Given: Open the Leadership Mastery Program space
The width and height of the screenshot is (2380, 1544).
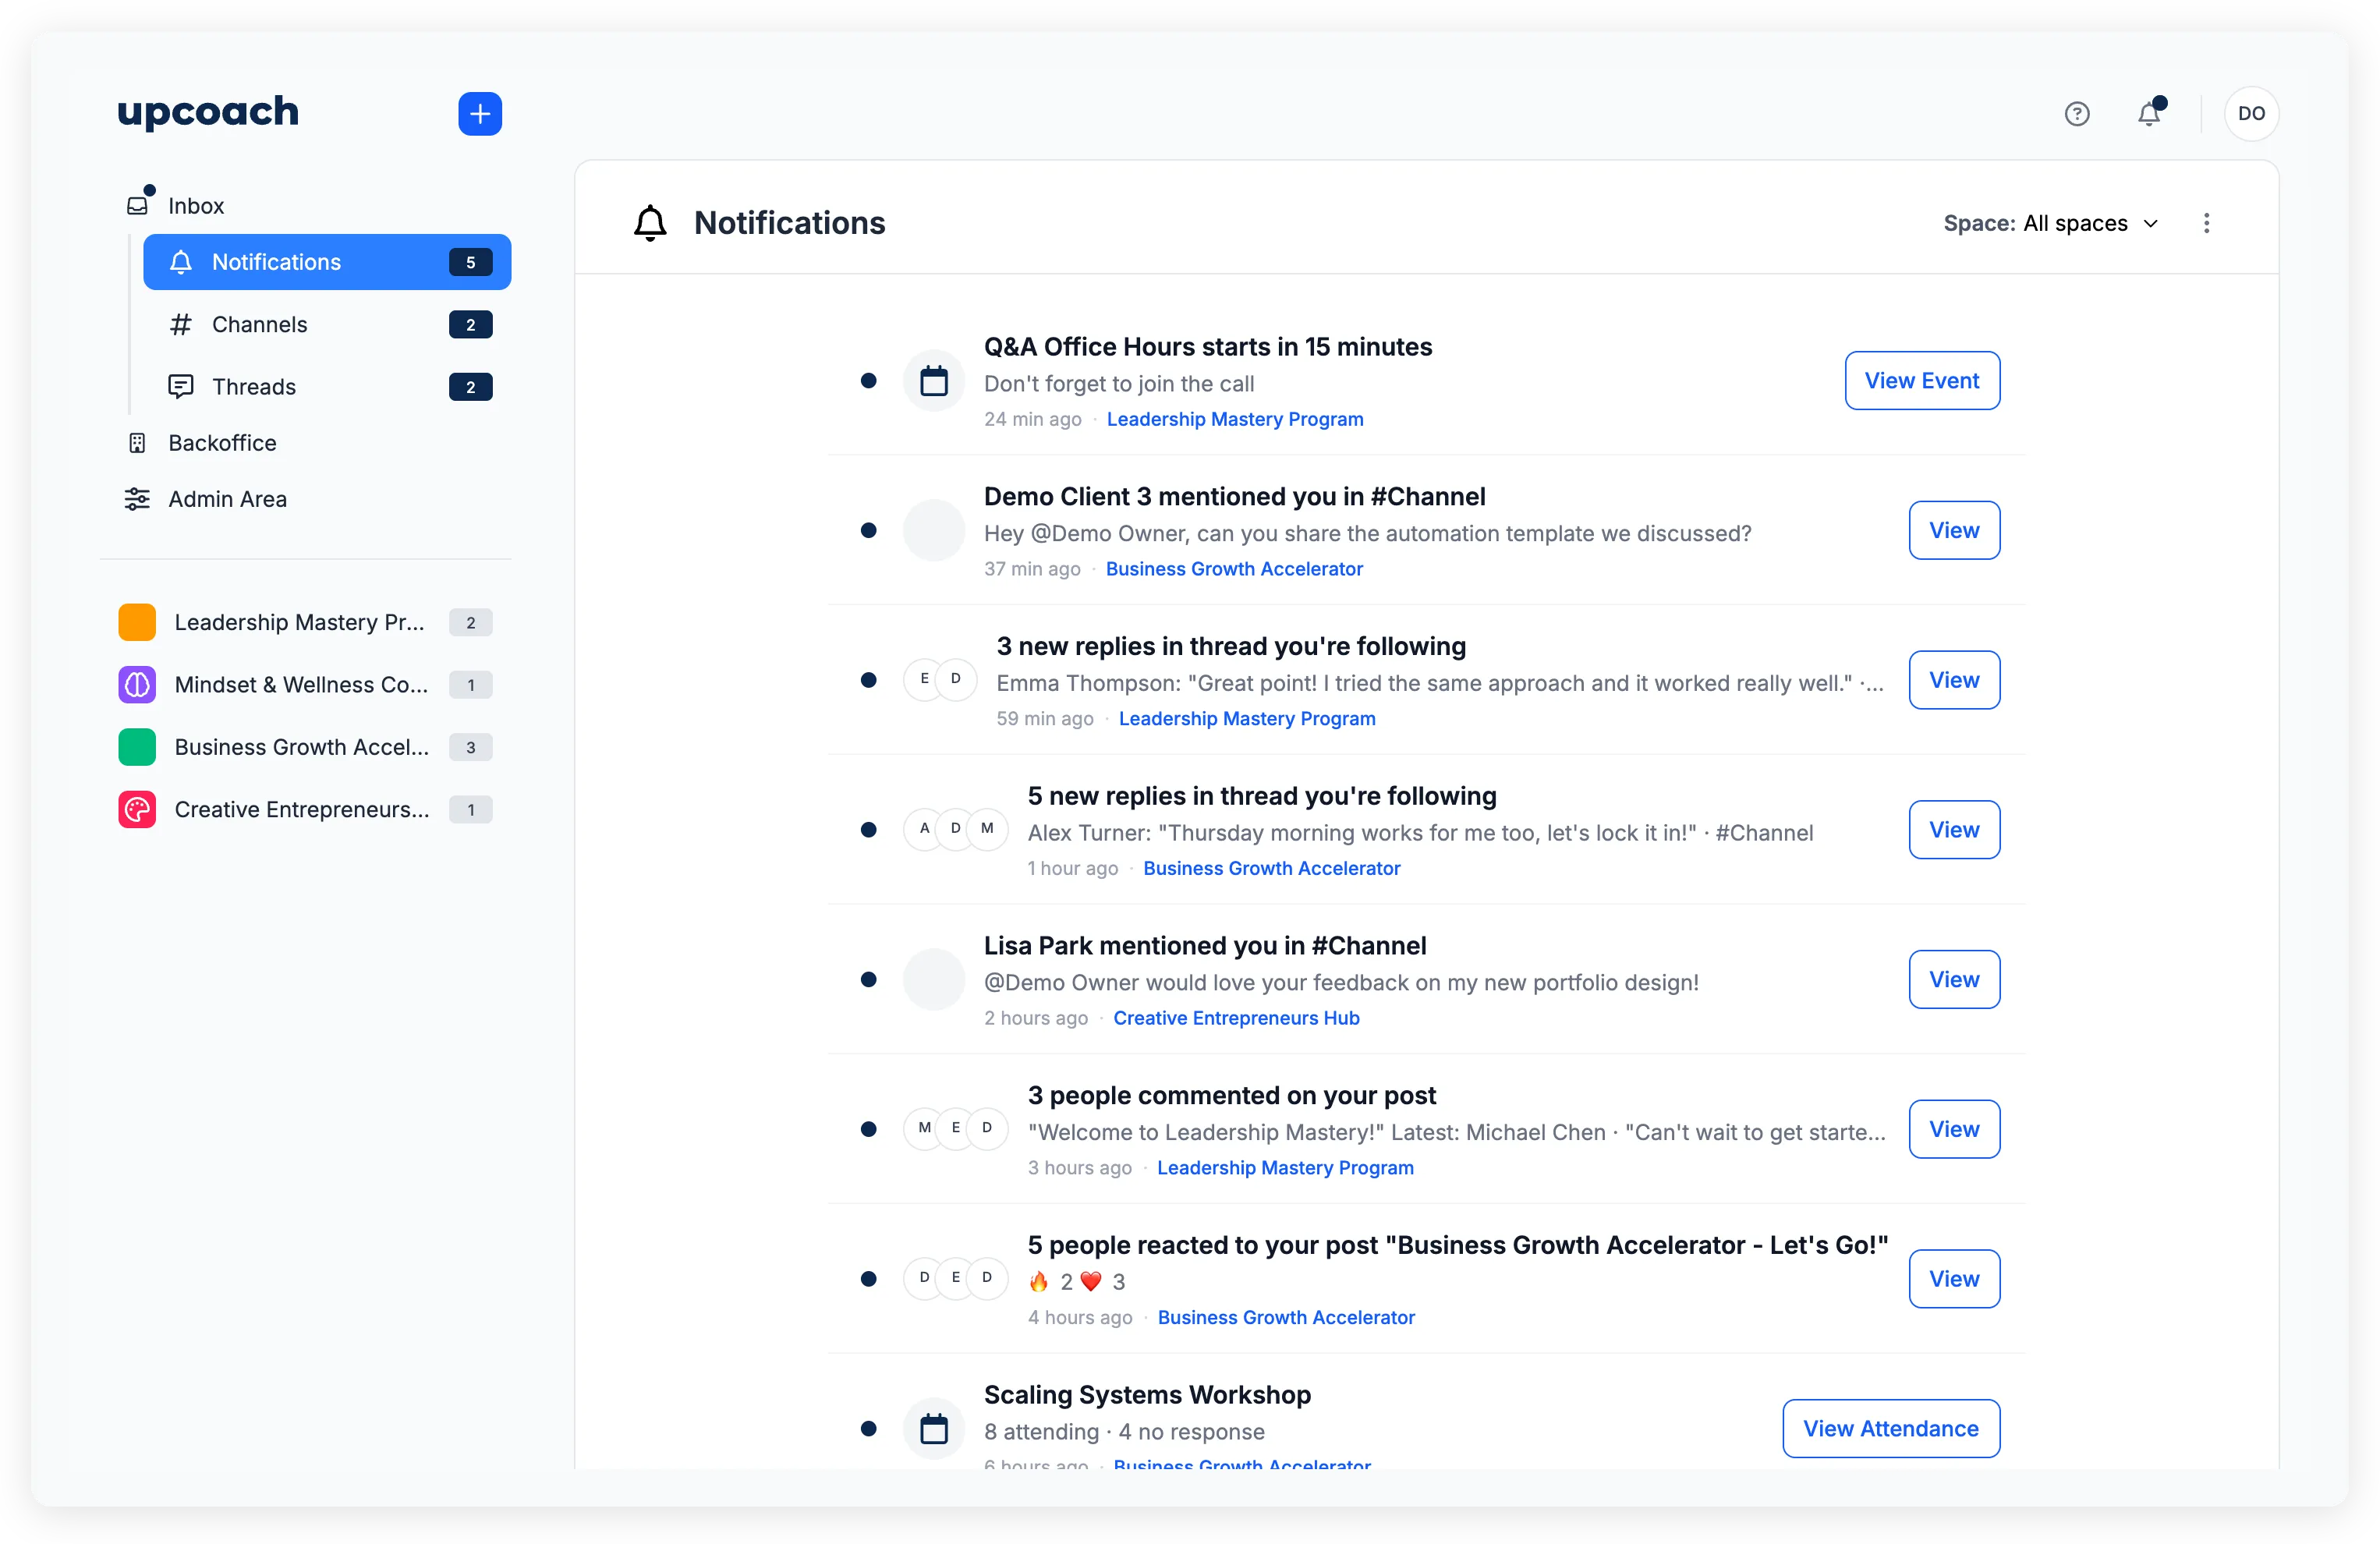Looking at the screenshot, I should (x=300, y=622).
